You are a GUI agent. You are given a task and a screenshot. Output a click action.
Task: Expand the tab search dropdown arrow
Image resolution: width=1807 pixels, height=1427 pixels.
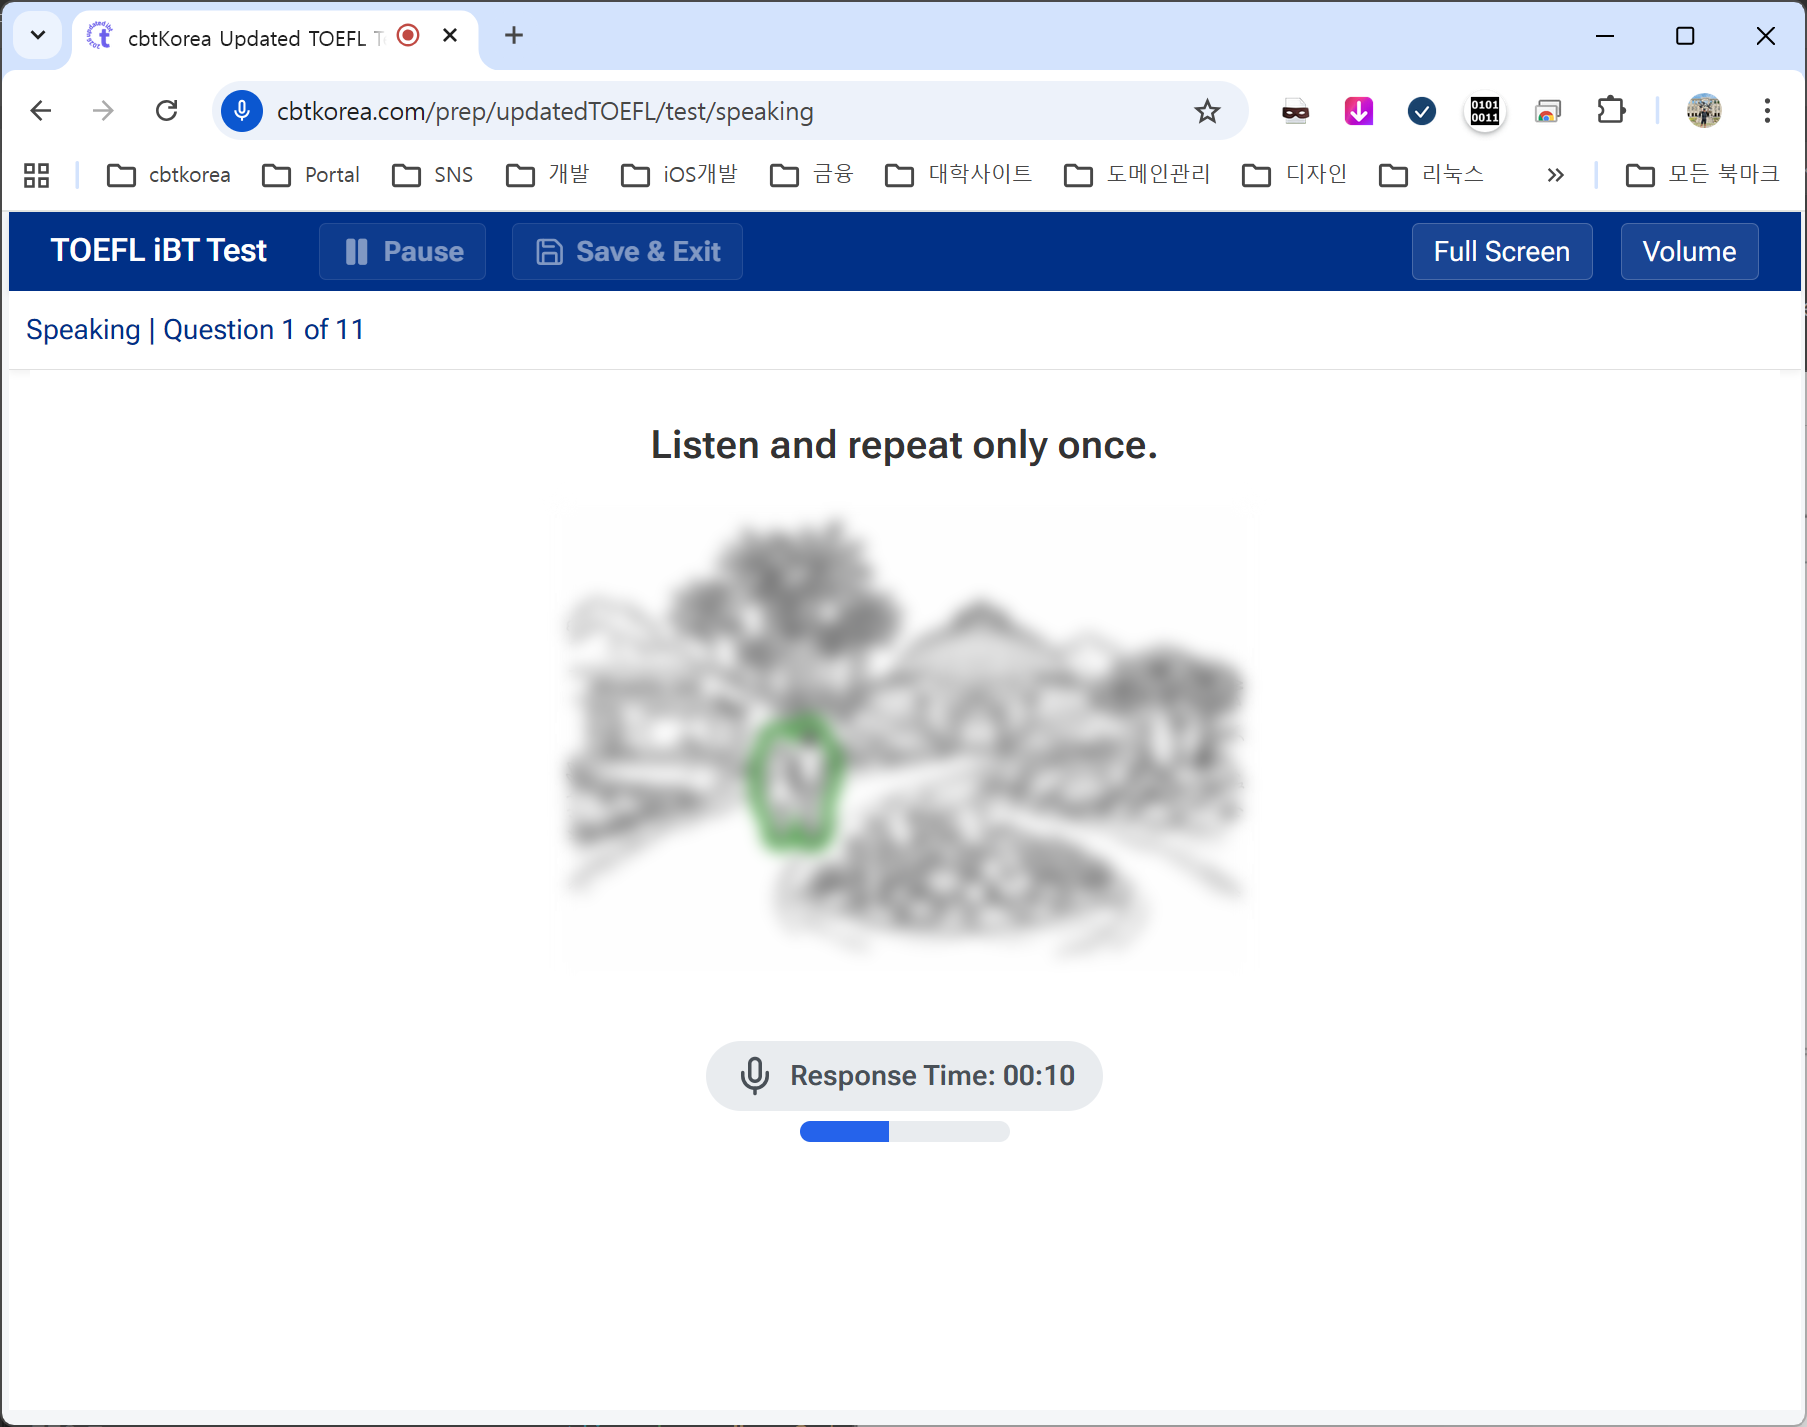pos(38,36)
